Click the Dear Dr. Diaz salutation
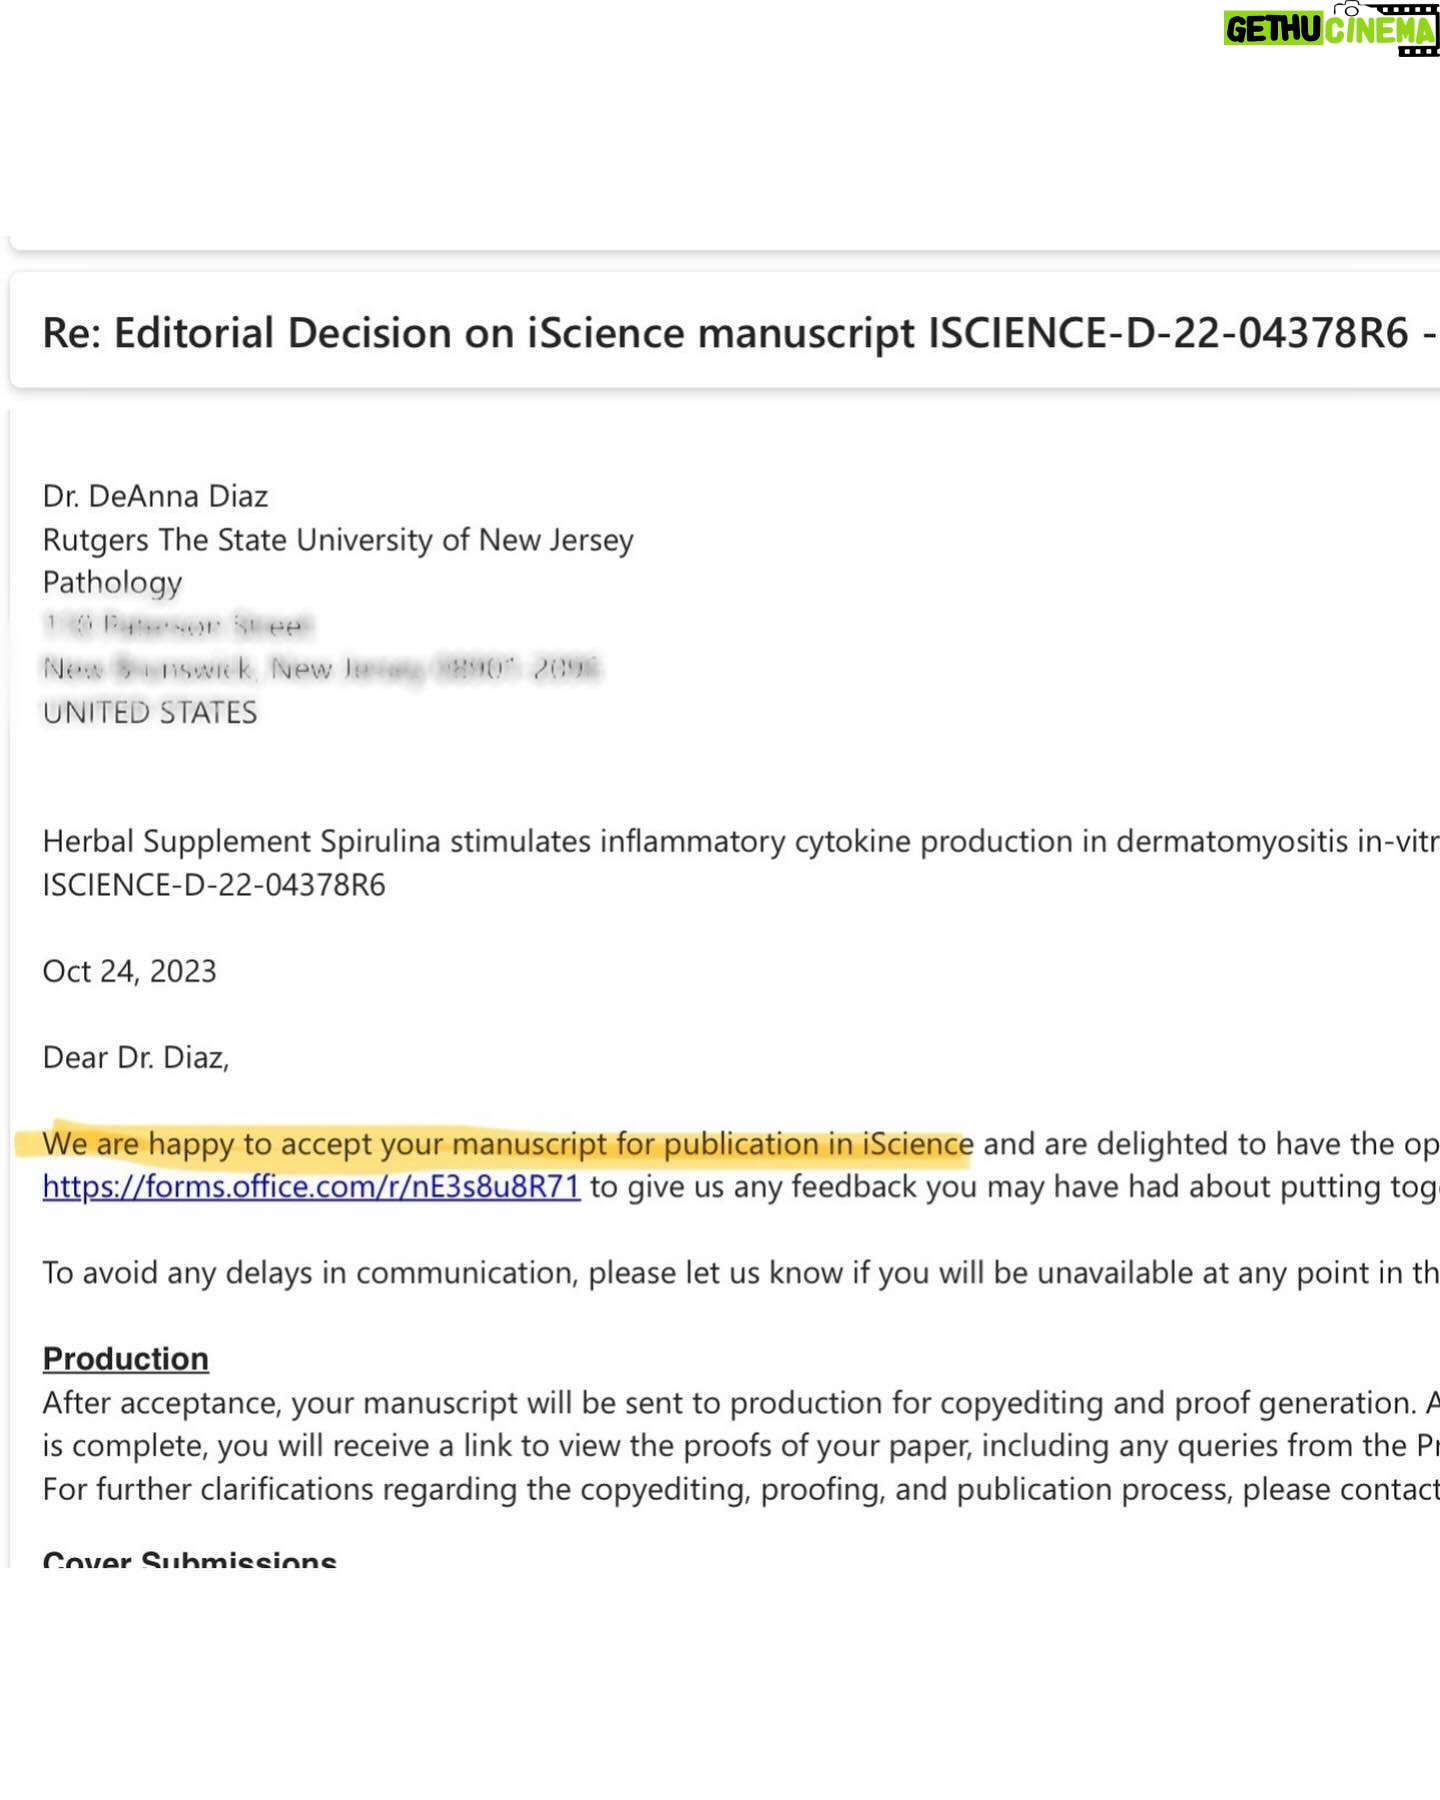The width and height of the screenshot is (1440, 1800). (x=135, y=1058)
